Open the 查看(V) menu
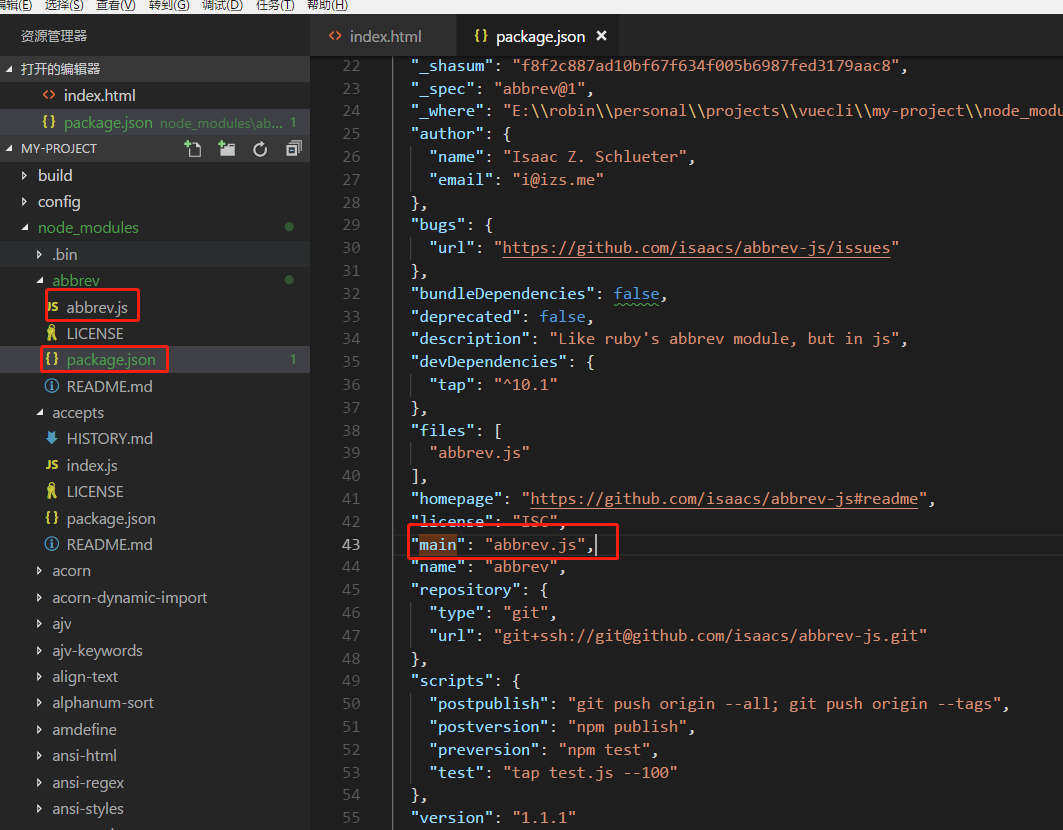Image resolution: width=1063 pixels, height=830 pixels. 115,5
